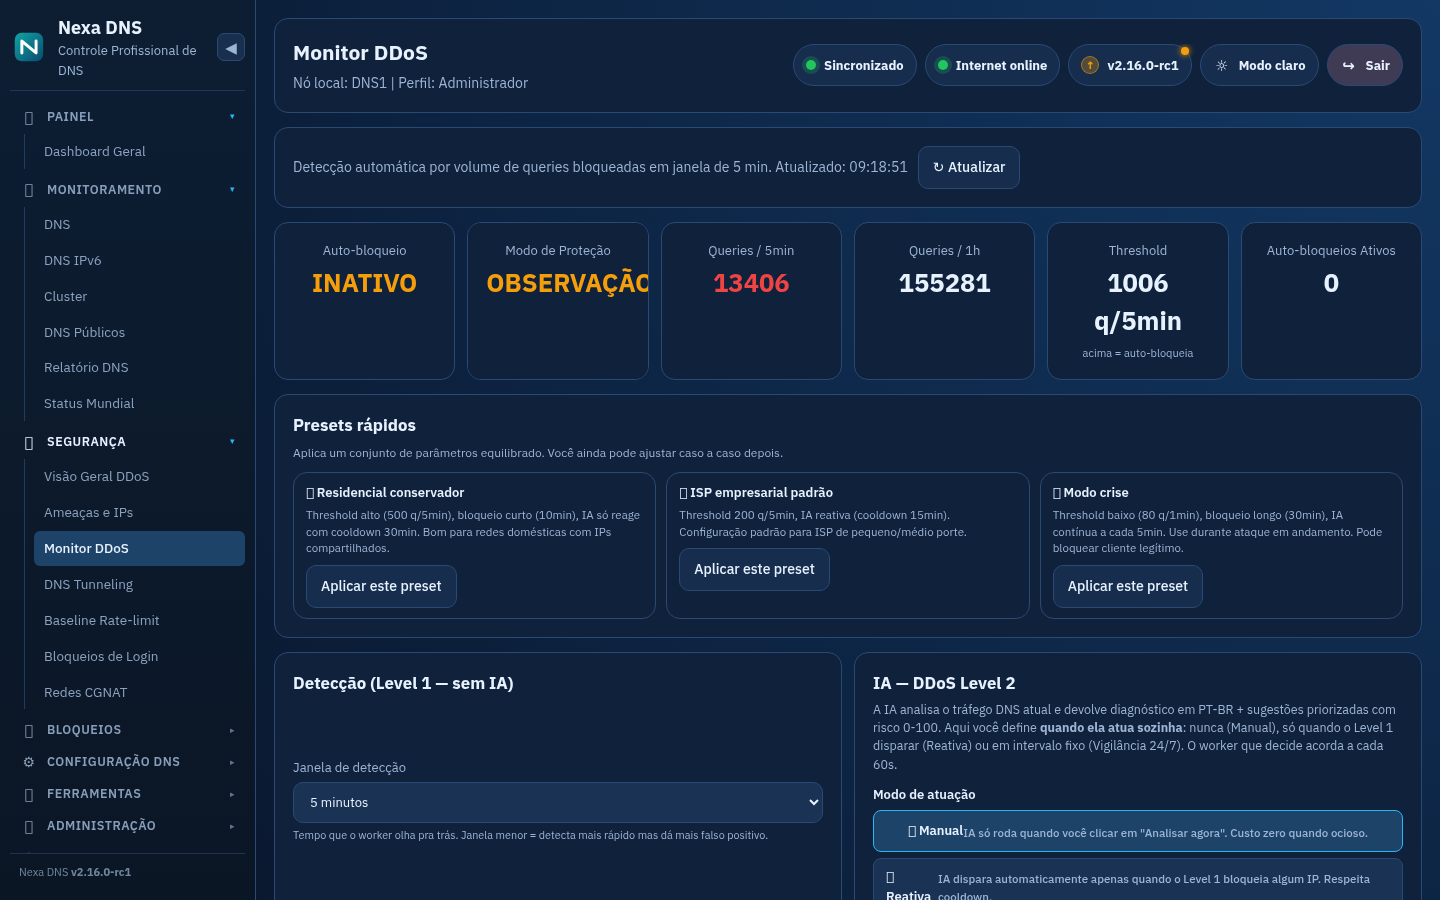This screenshot has width=1440, height=900.
Task: Click the Sincronizado status pill
Action: point(855,65)
